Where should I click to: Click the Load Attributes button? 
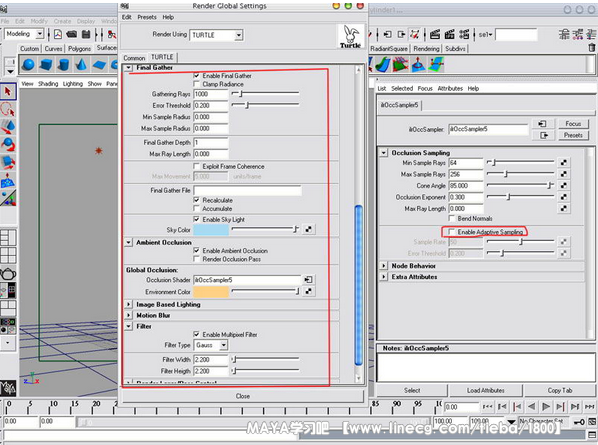tap(485, 390)
